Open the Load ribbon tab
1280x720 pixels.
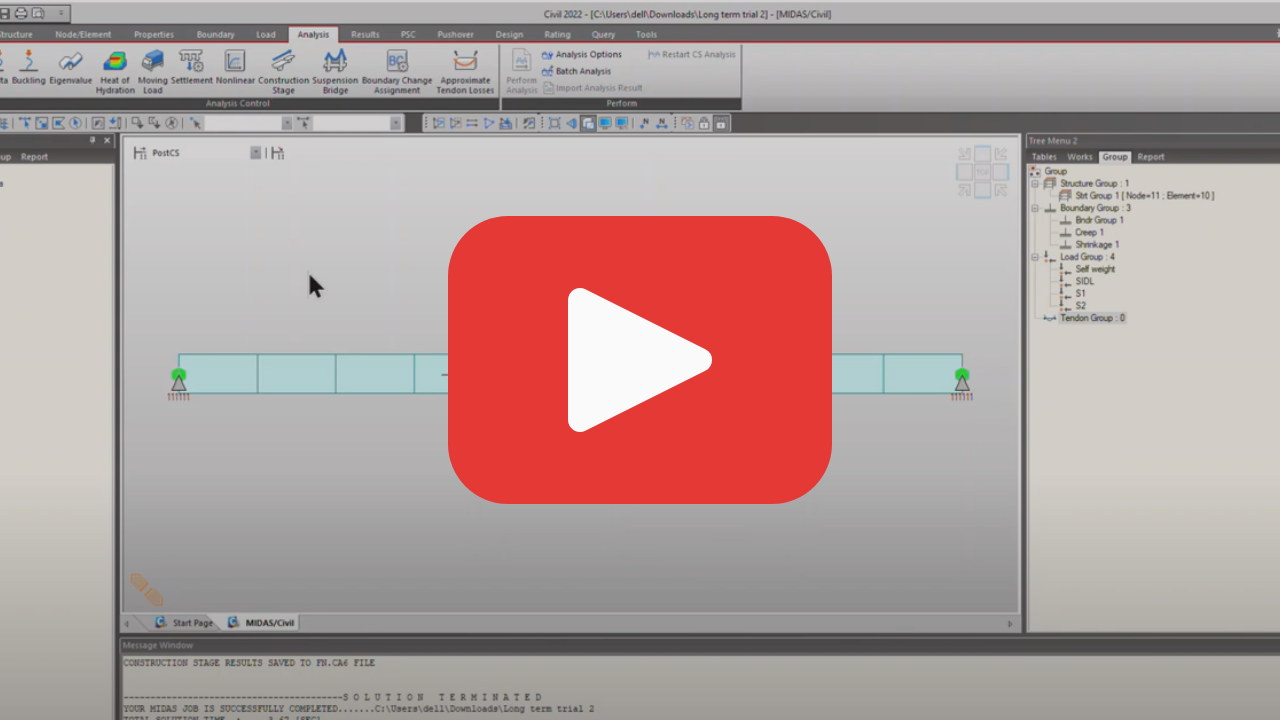tap(265, 34)
